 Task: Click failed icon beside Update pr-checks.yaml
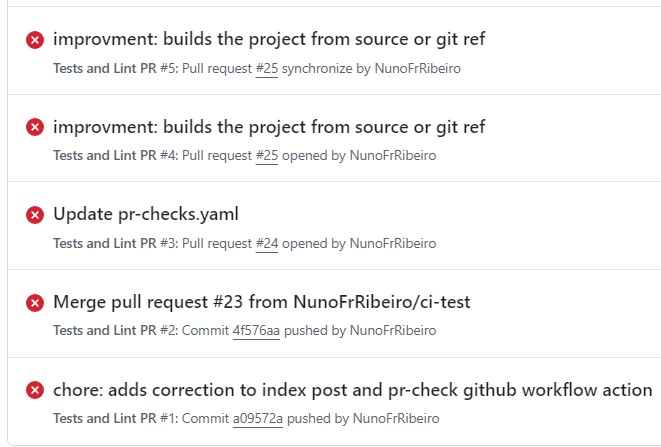pyautogui.click(x=35, y=214)
